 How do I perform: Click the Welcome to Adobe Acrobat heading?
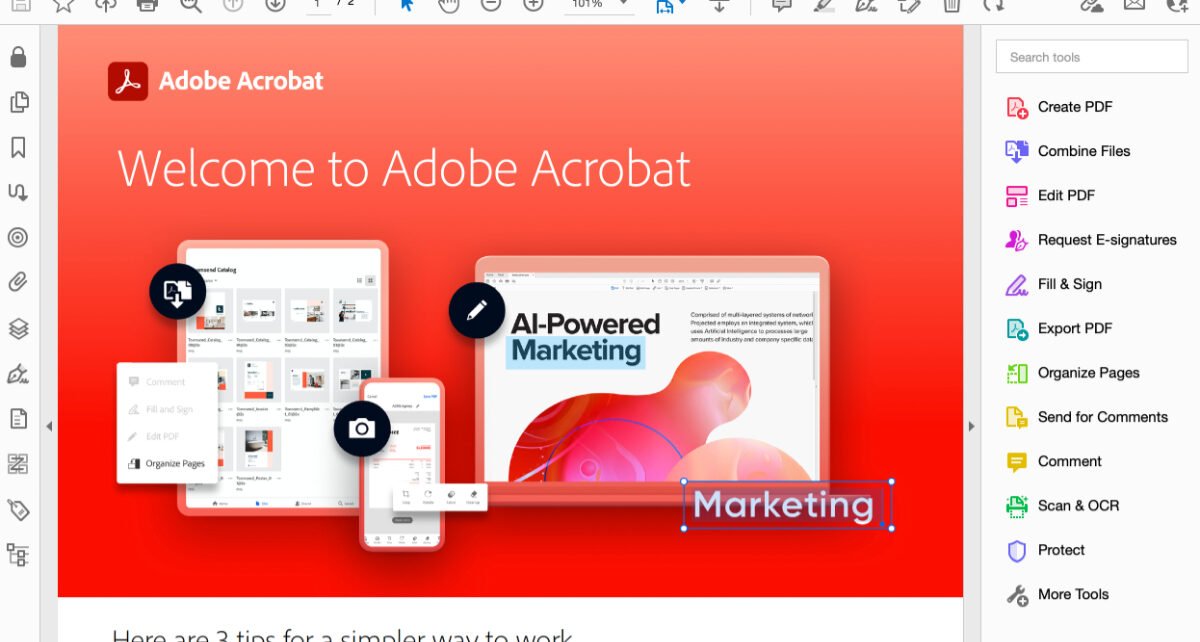[404, 168]
